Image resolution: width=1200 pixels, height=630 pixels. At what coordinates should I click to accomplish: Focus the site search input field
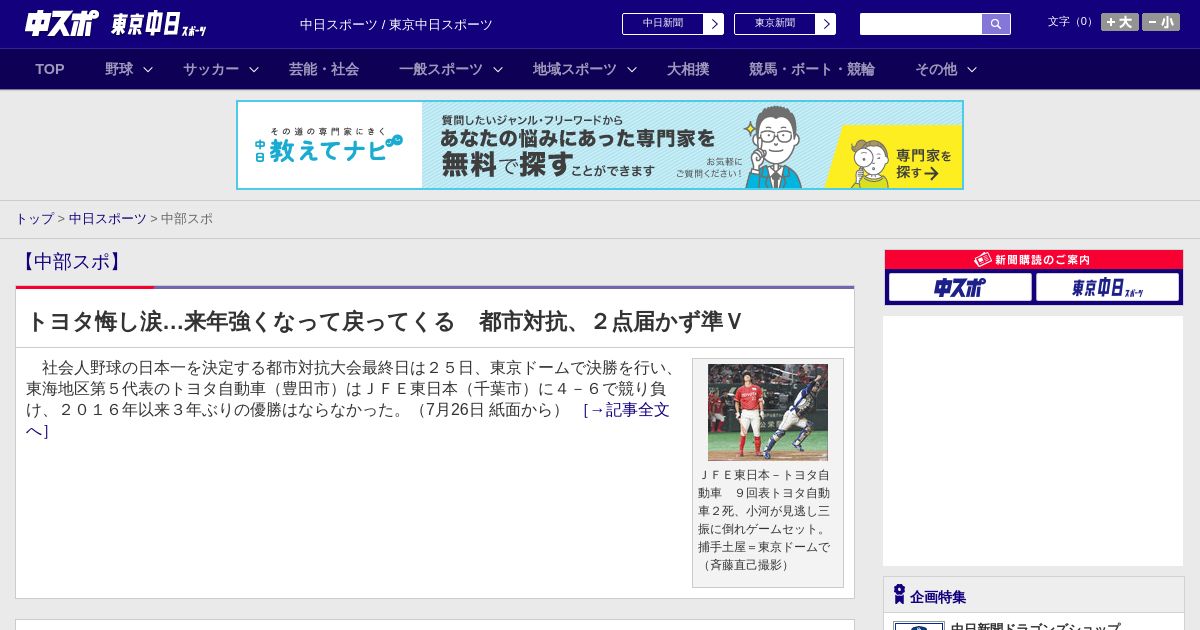click(x=921, y=24)
